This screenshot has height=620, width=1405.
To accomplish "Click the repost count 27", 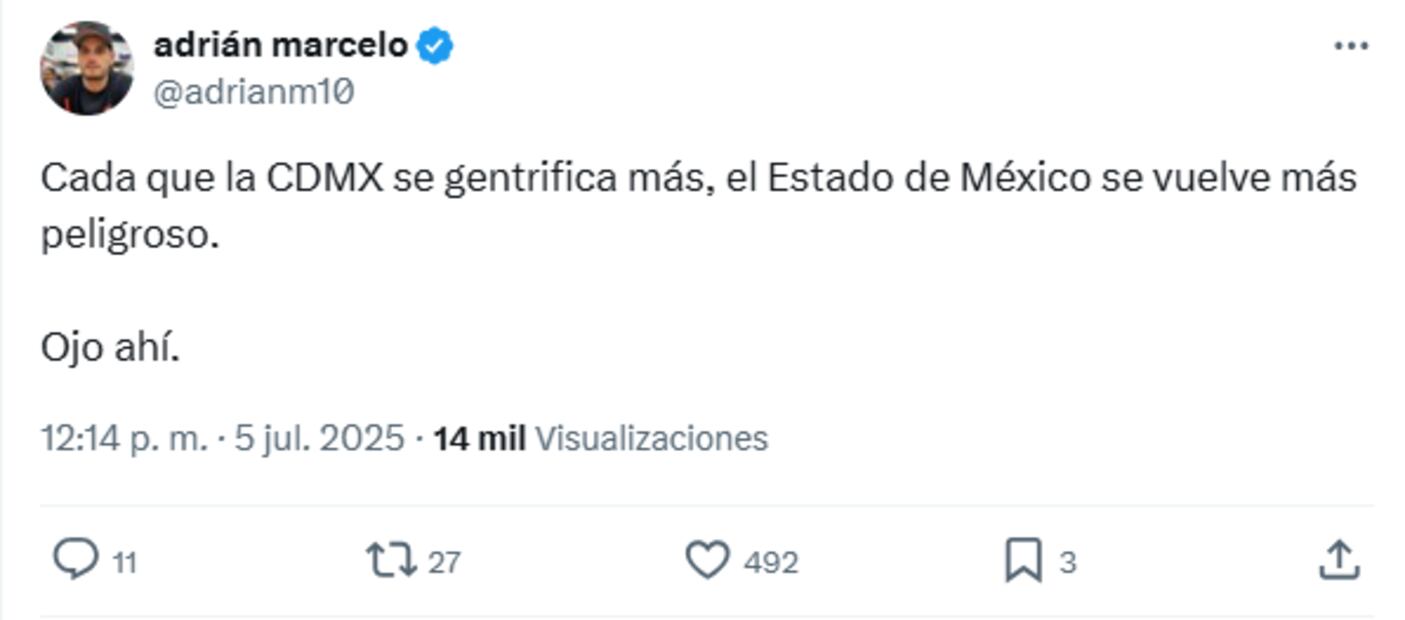I will (444, 563).
